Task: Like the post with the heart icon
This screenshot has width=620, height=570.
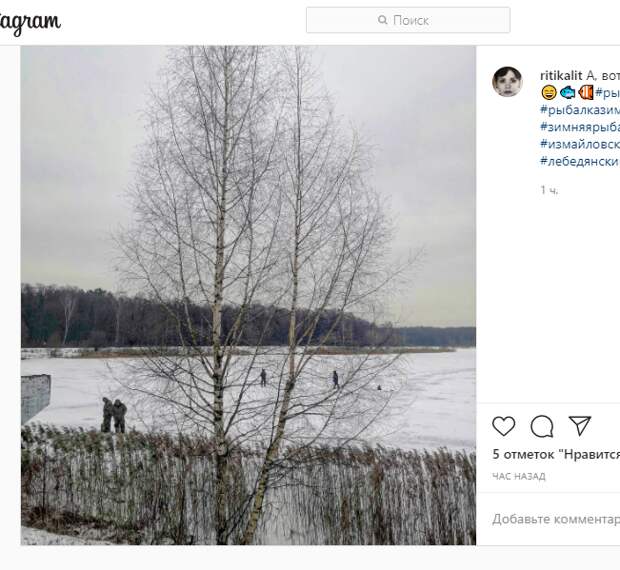Action: [x=503, y=426]
